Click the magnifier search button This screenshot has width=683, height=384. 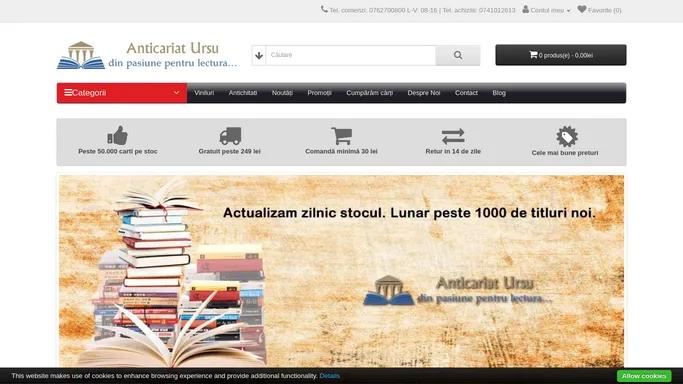click(458, 55)
